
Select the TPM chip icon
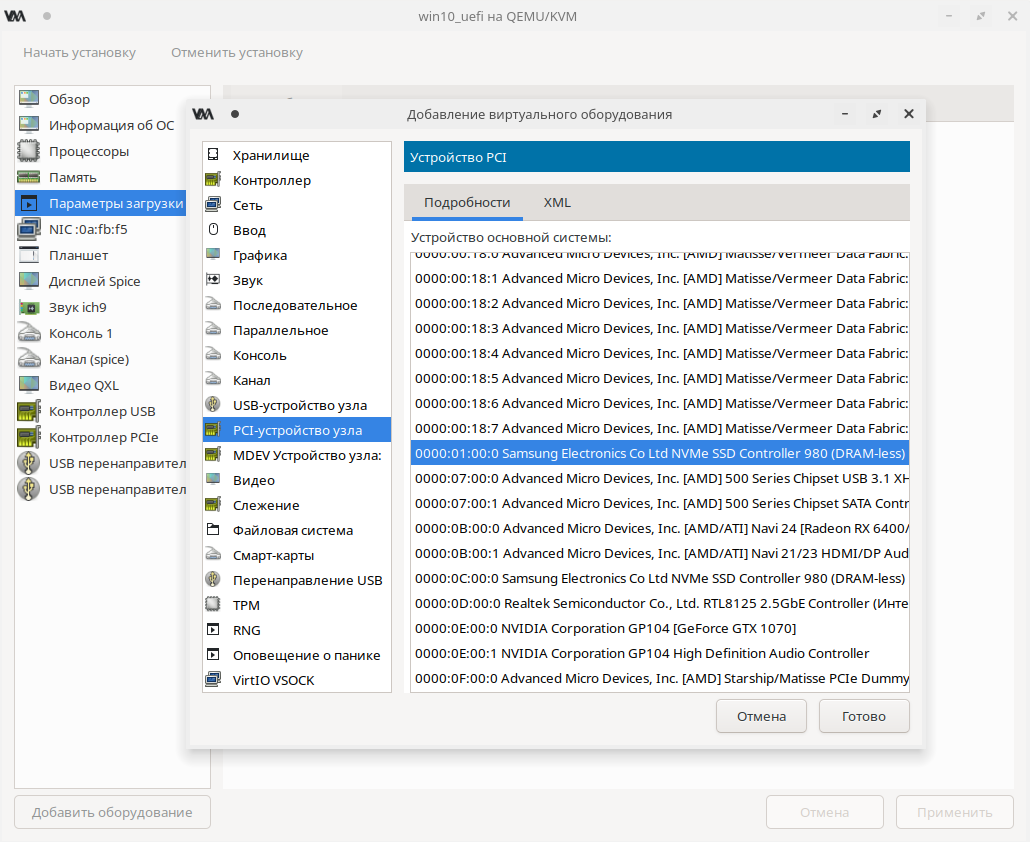(x=213, y=604)
